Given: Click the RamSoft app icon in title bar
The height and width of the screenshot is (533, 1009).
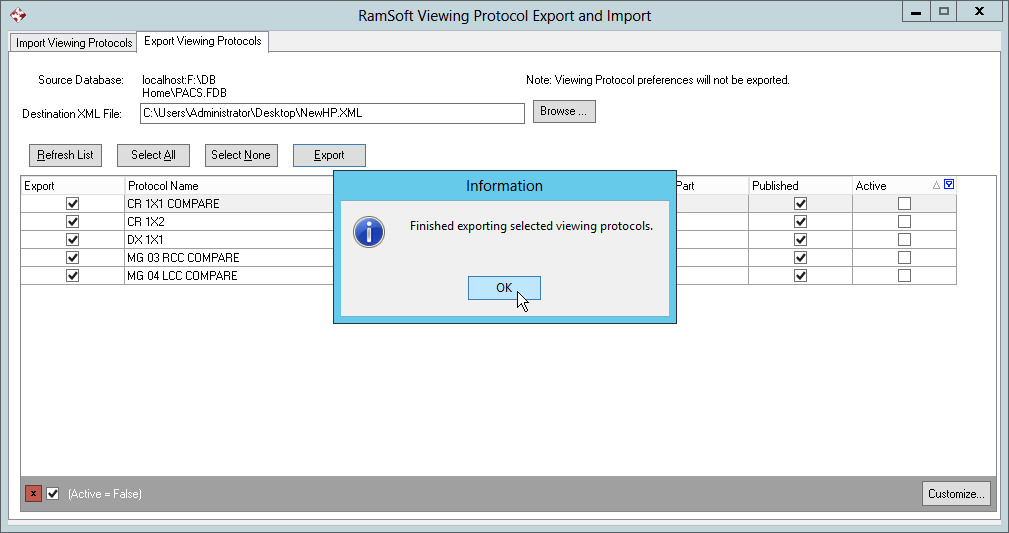Looking at the screenshot, I should point(18,16).
